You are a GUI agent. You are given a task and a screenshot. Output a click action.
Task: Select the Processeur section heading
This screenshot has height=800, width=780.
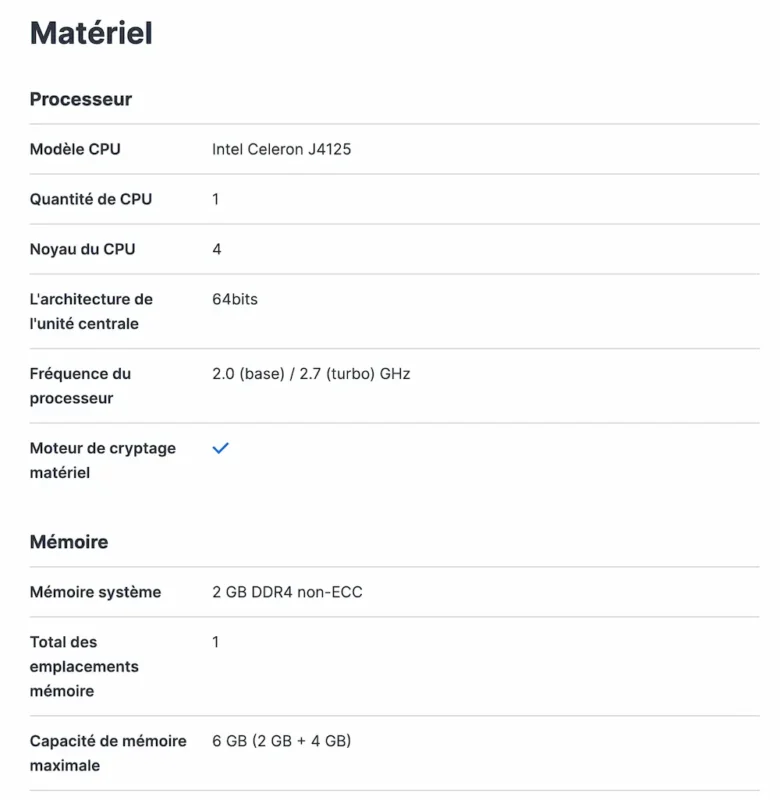(x=81, y=99)
